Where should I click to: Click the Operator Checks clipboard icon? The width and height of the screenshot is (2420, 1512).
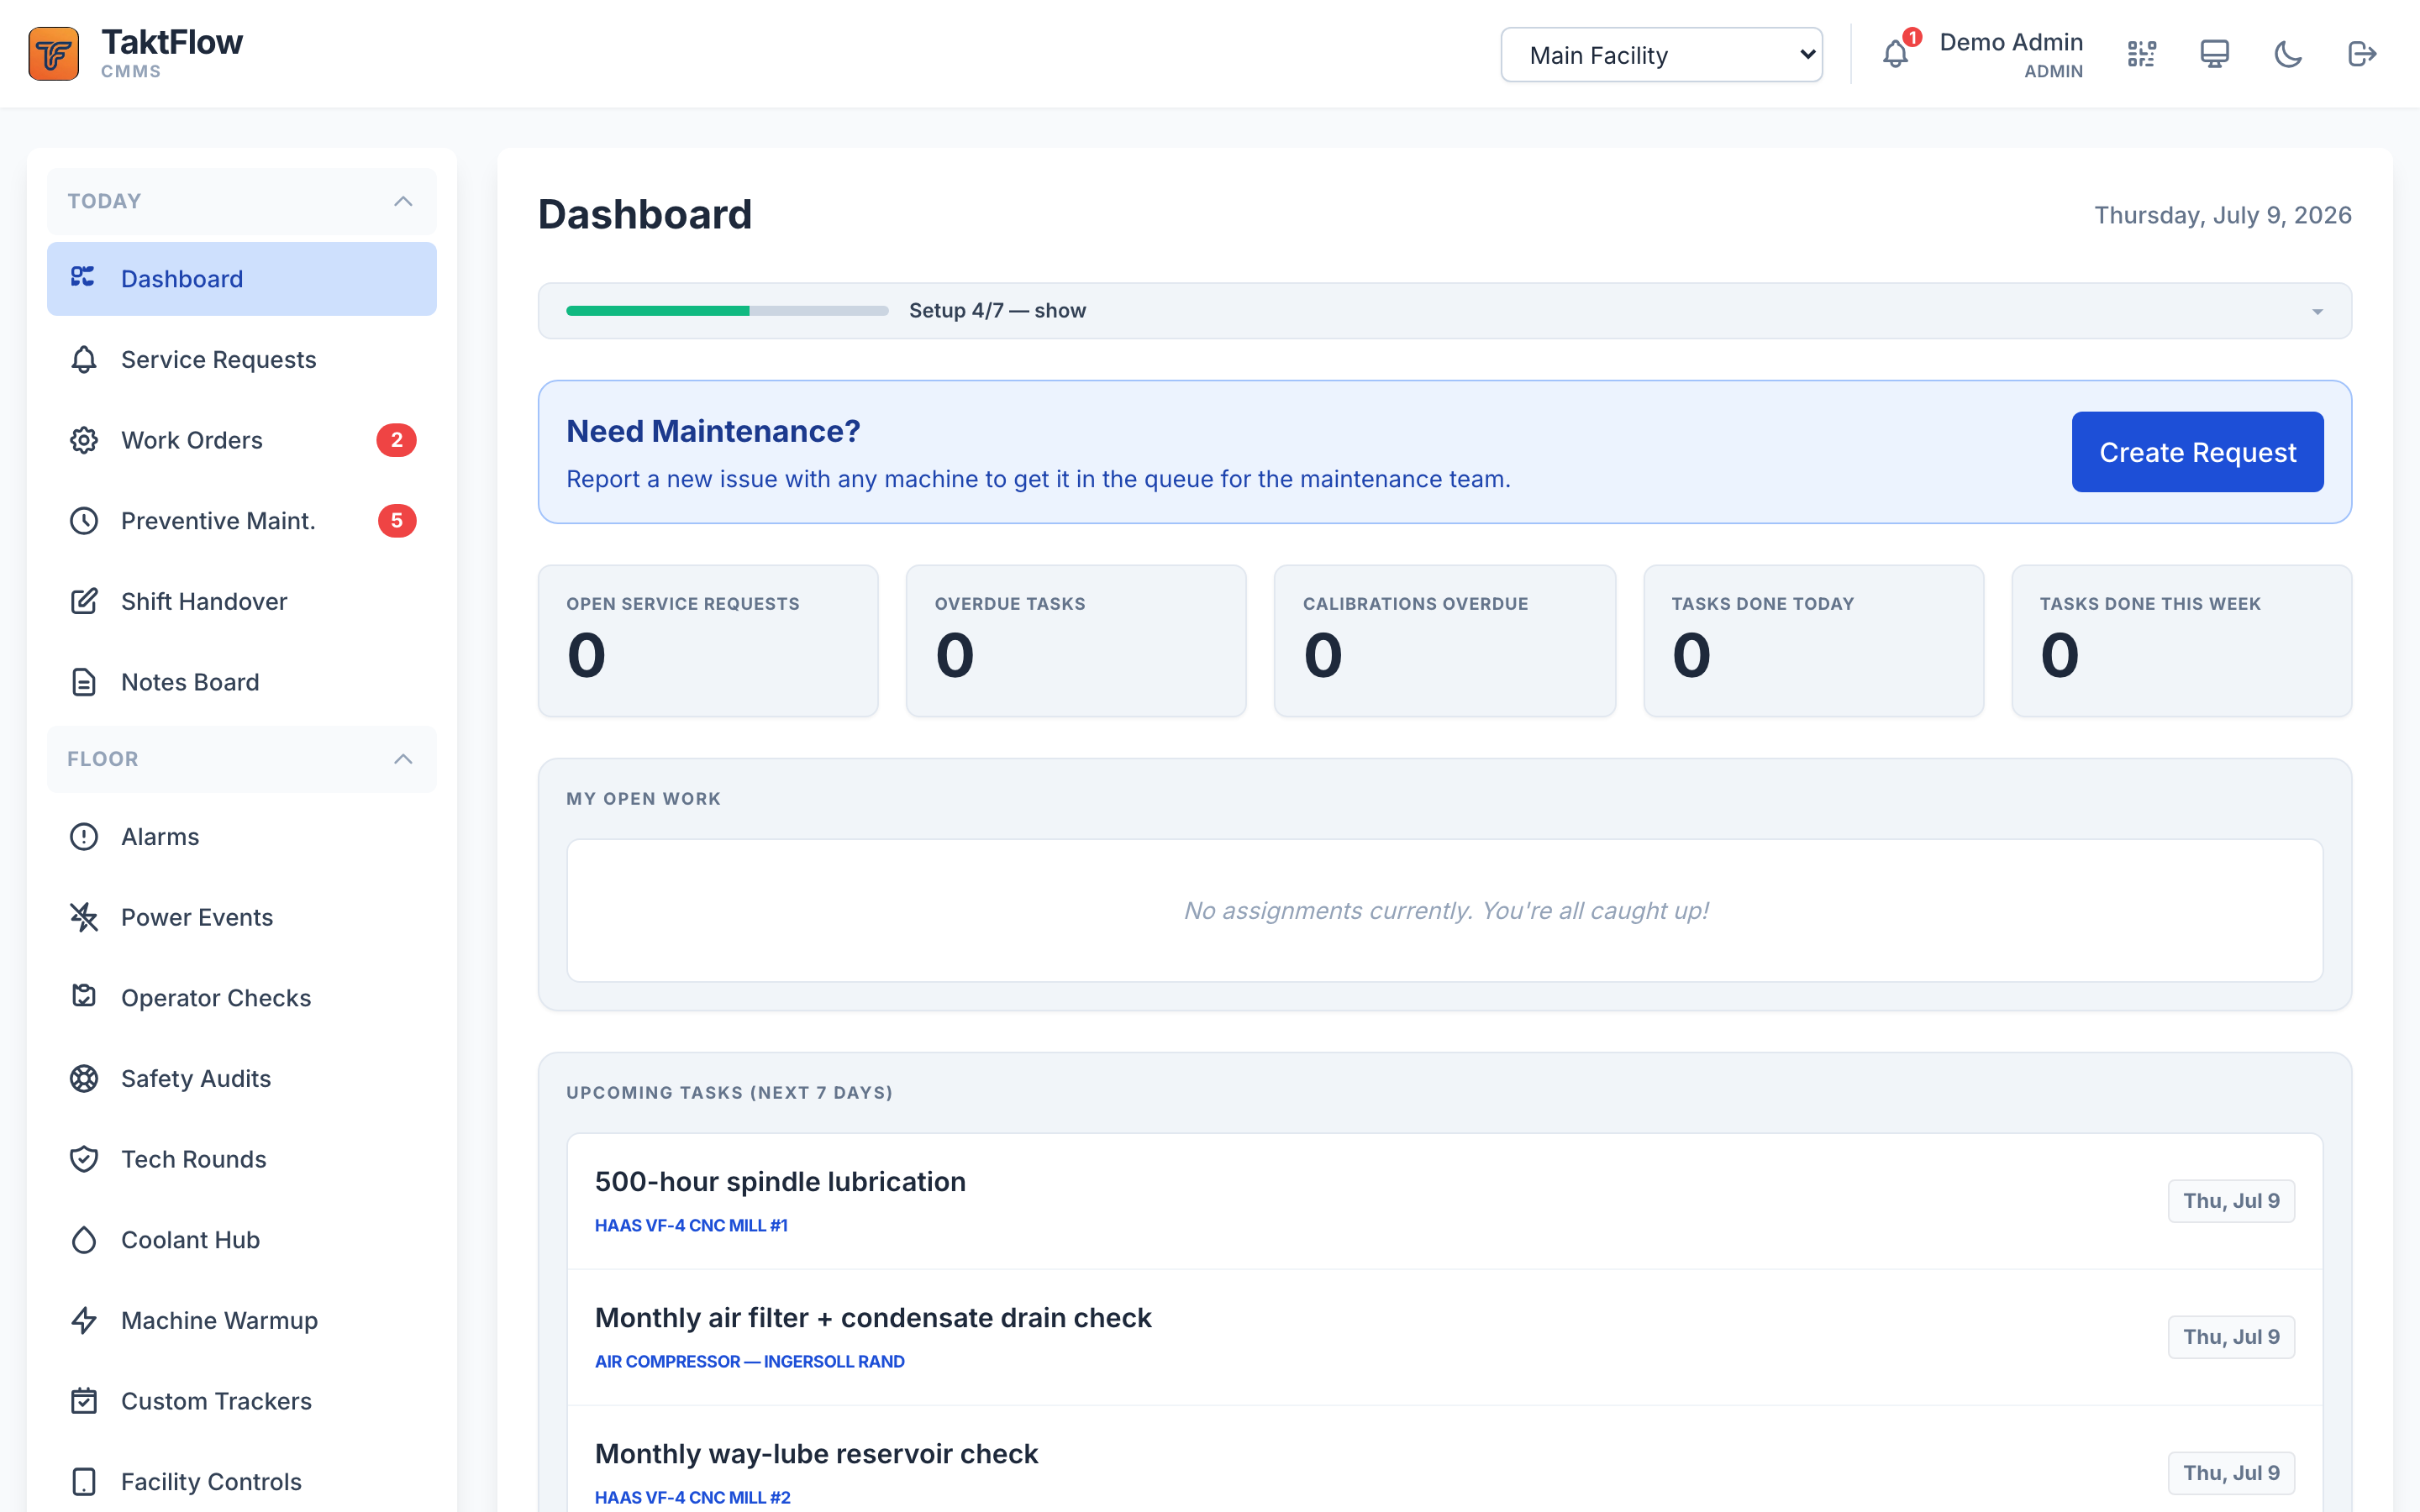coord(84,997)
